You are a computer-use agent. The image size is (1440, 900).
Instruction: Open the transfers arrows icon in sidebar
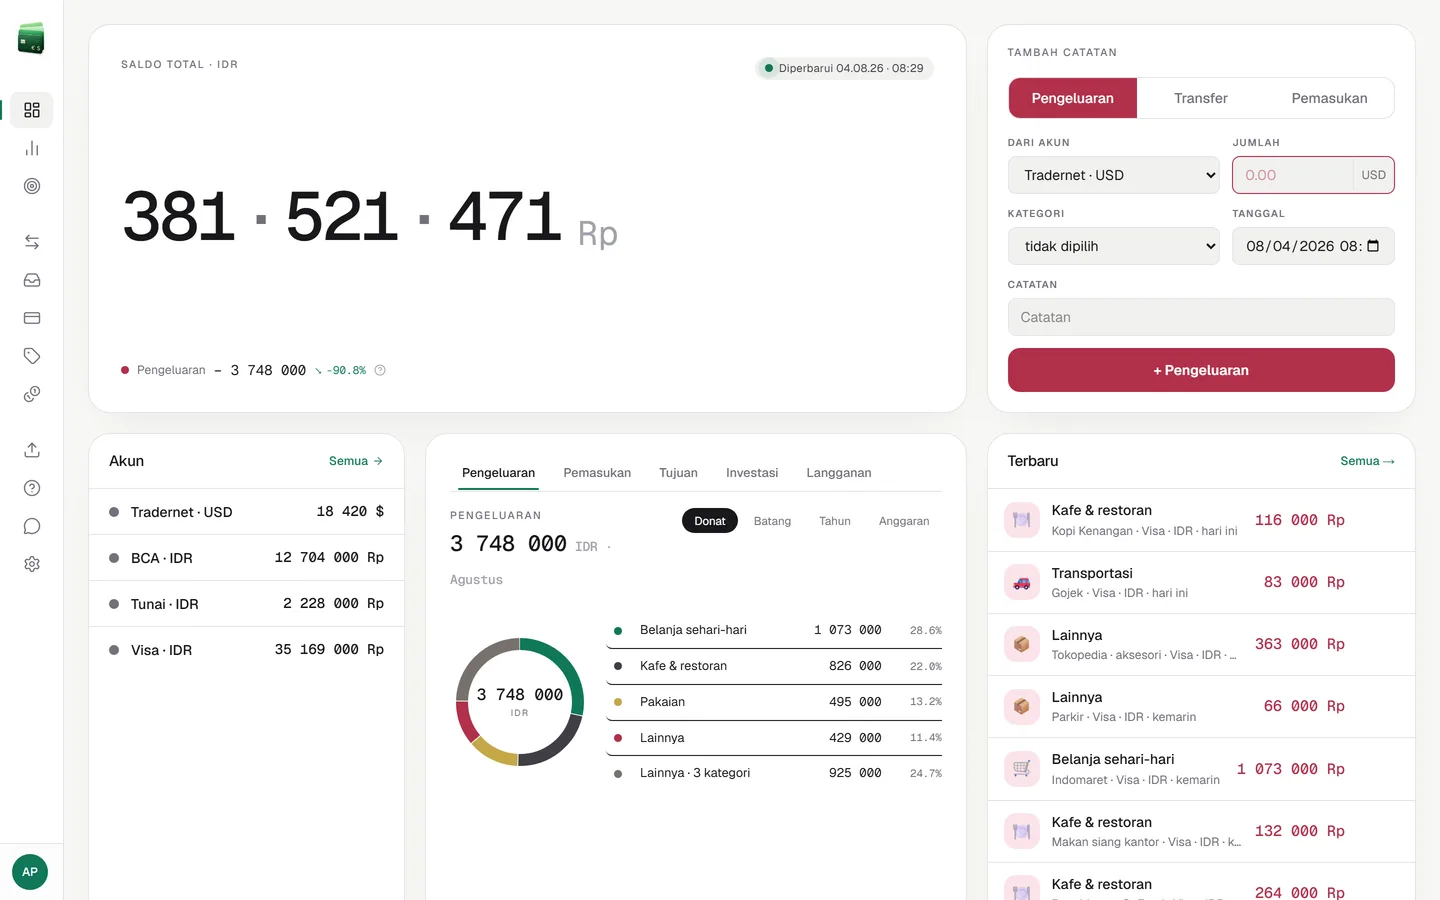(32, 242)
